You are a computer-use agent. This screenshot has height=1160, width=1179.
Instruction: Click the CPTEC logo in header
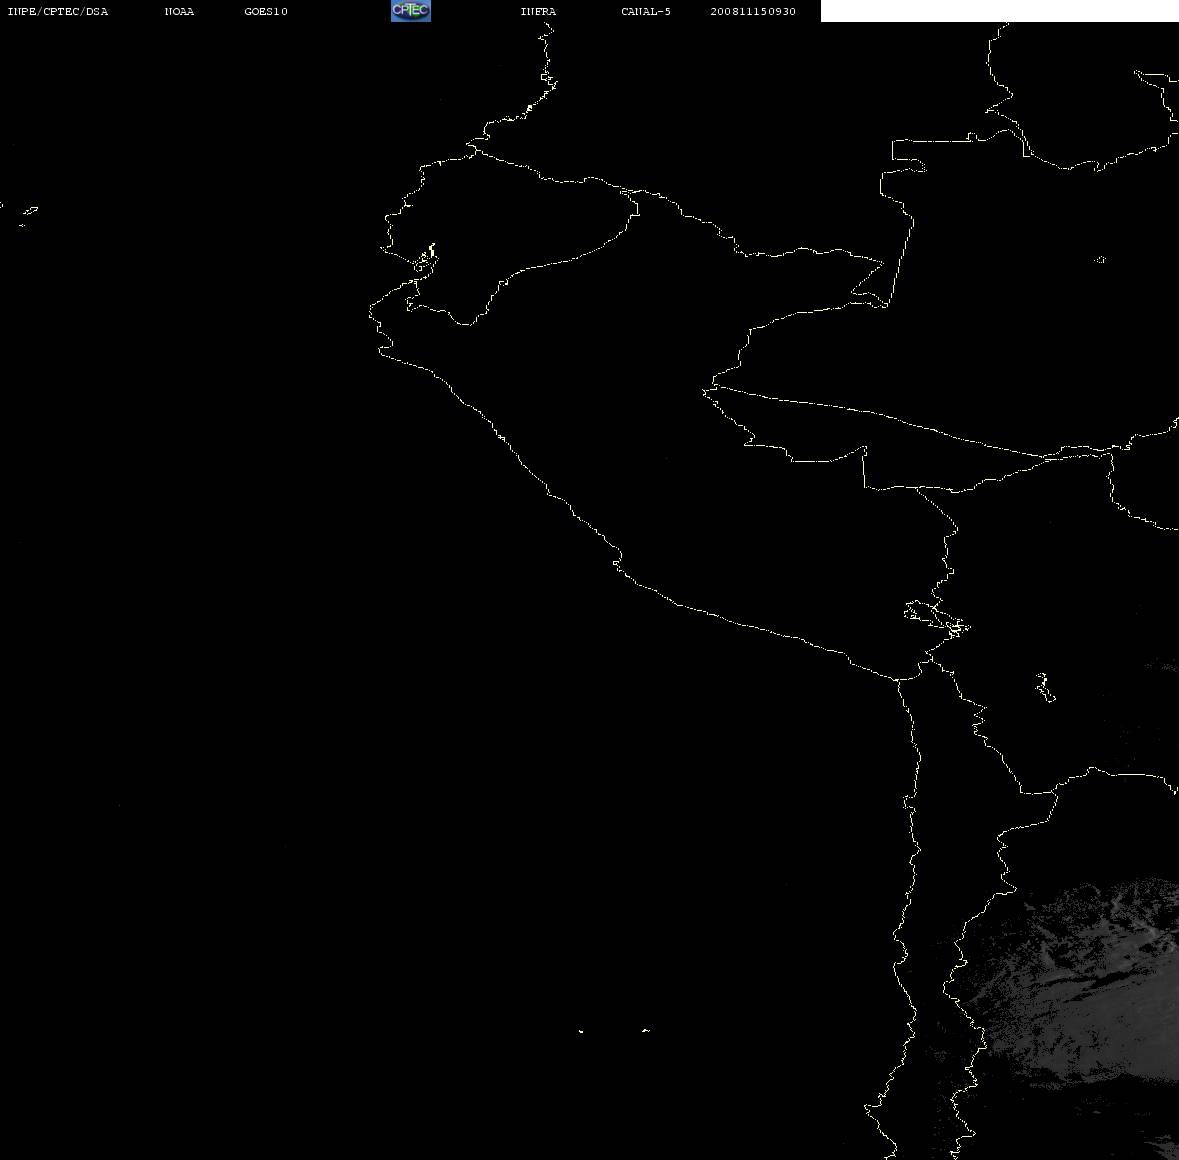tap(411, 11)
